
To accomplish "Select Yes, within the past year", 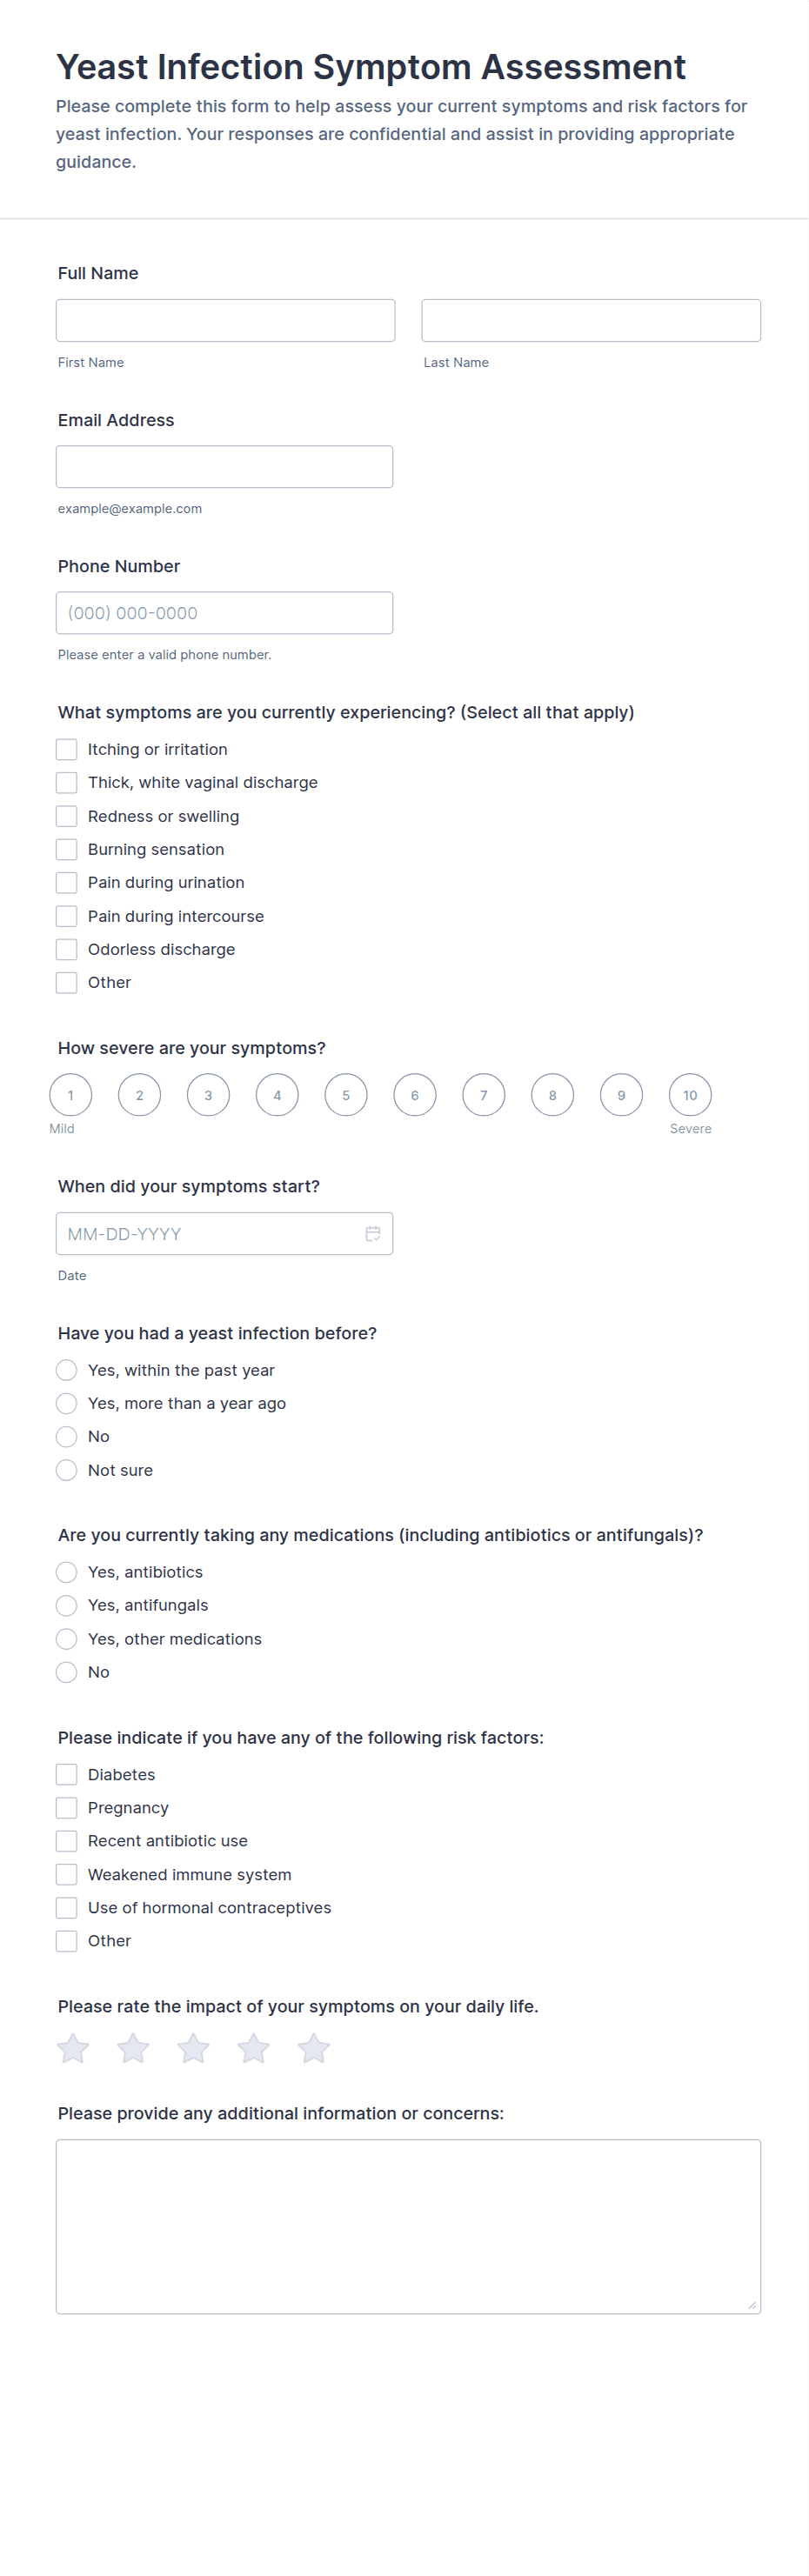I will [x=67, y=1370].
